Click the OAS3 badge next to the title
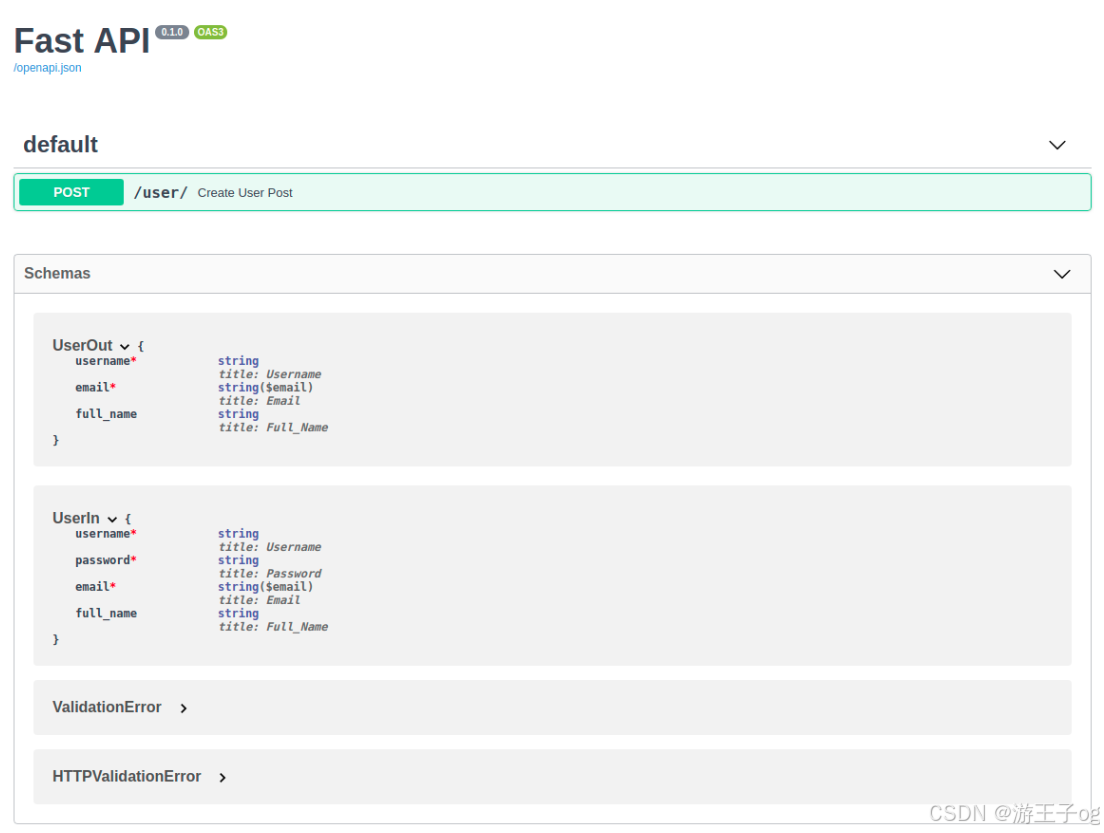This screenshot has height=833, width=1104. (210, 31)
